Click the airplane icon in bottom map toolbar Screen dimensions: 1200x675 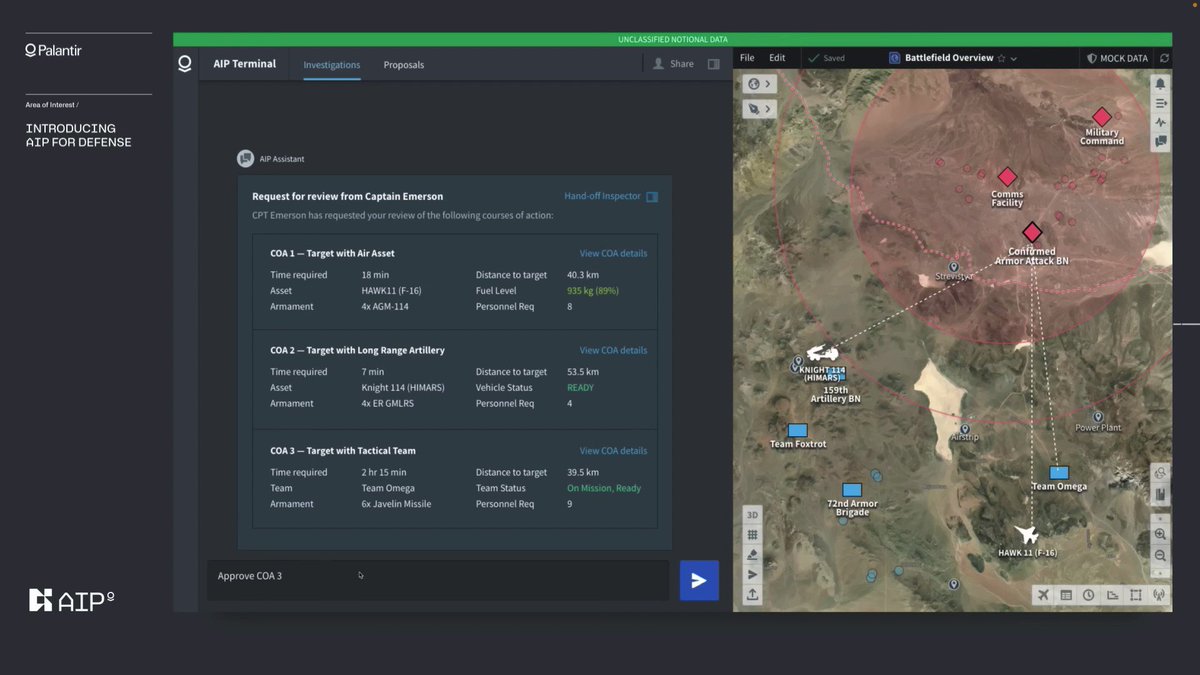point(1044,595)
